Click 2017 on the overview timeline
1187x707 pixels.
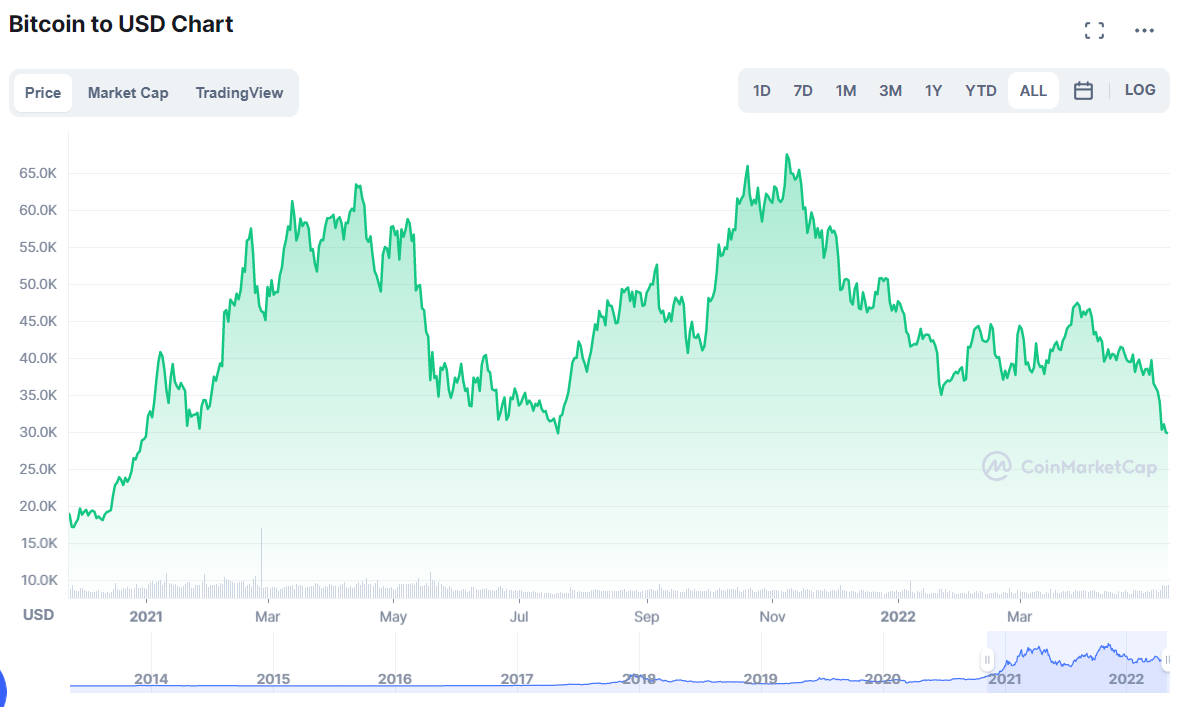click(x=517, y=679)
